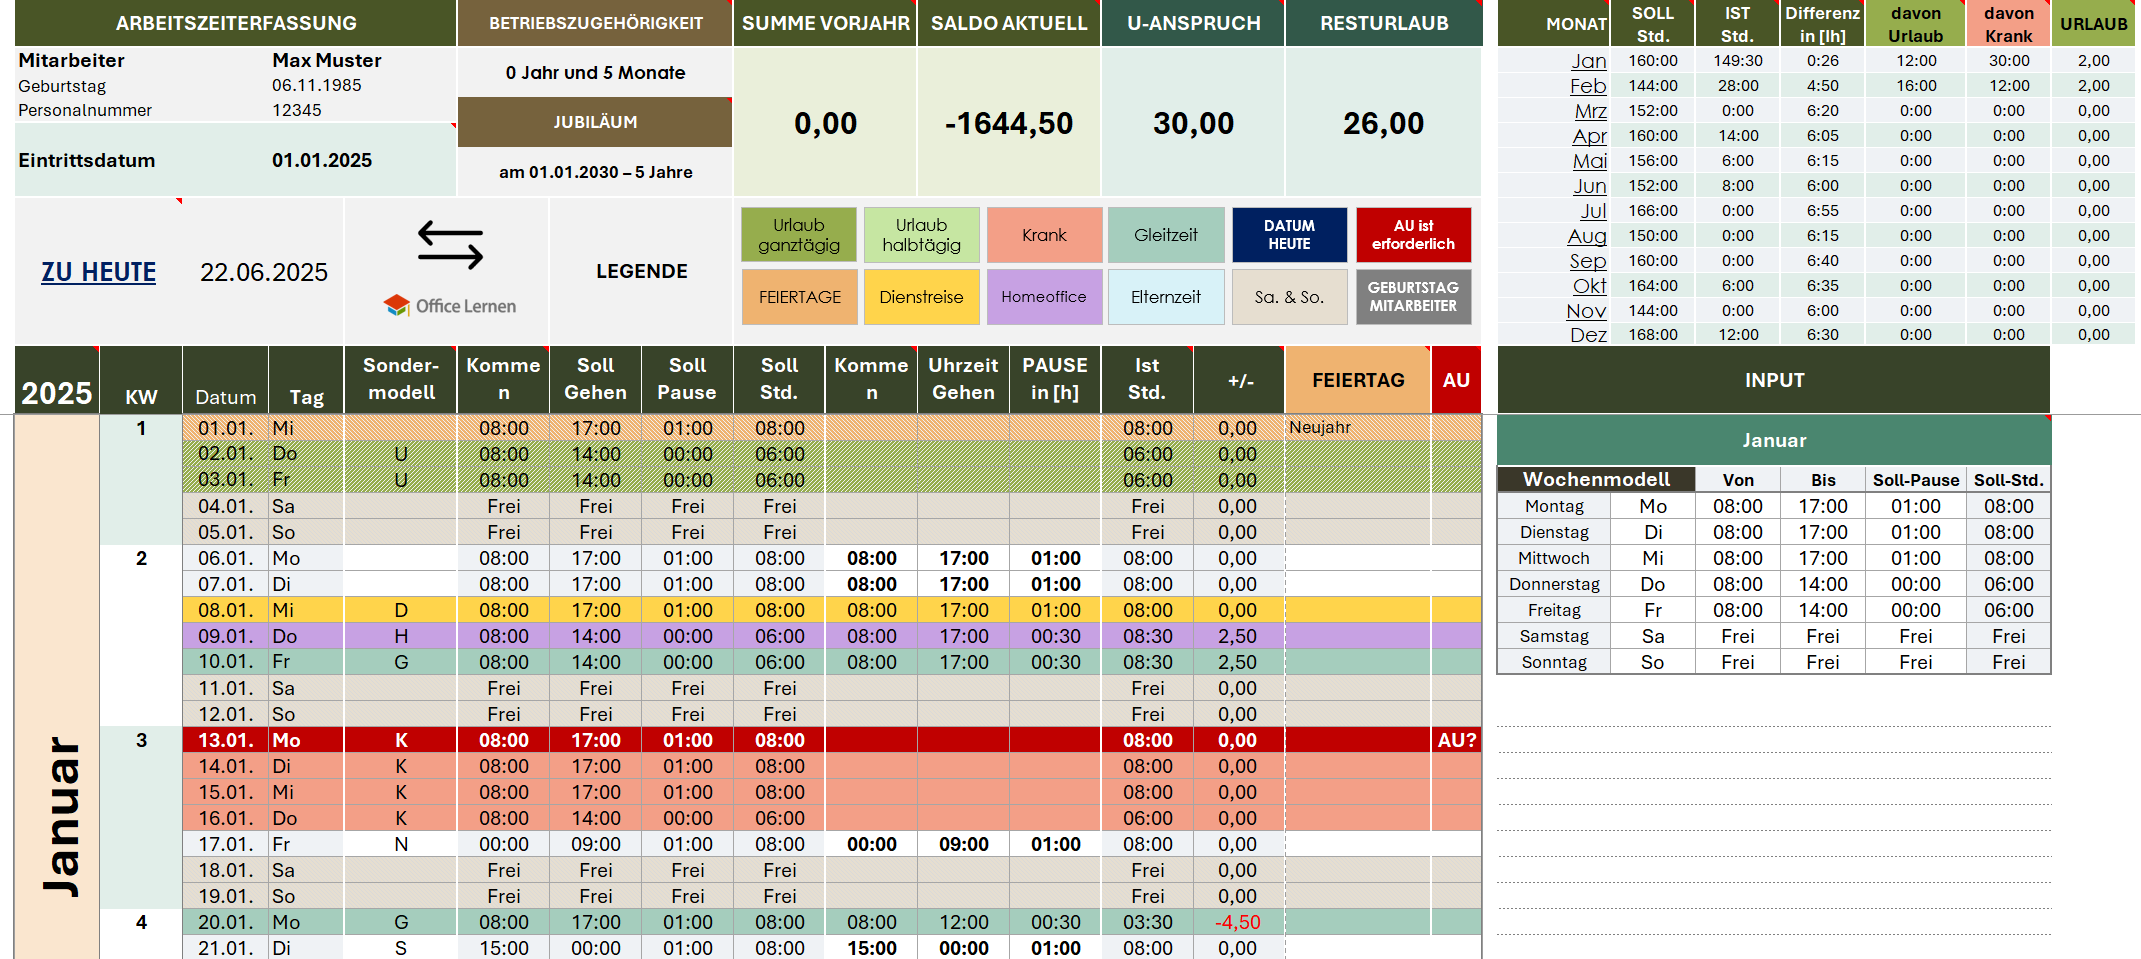This screenshot has width=2141, height=959.
Task: Click the DATUM HEUTE legend button
Action: [x=1289, y=235]
